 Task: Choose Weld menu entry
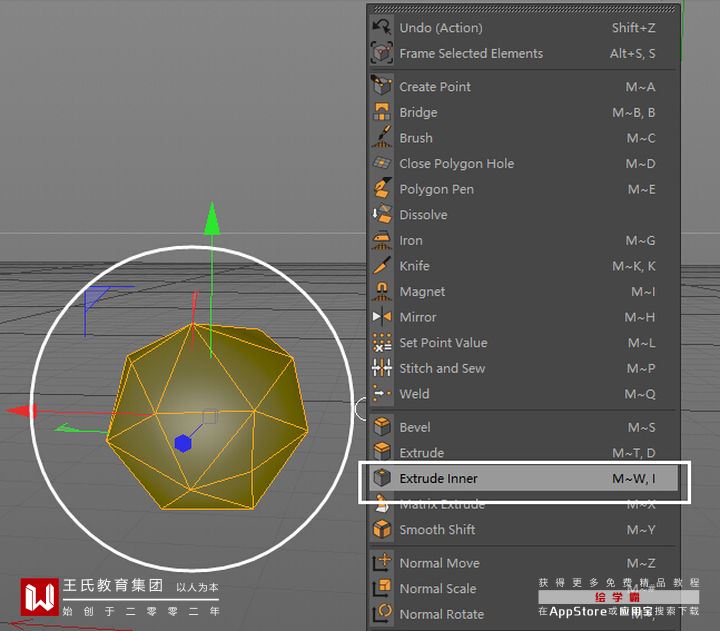coord(523,394)
